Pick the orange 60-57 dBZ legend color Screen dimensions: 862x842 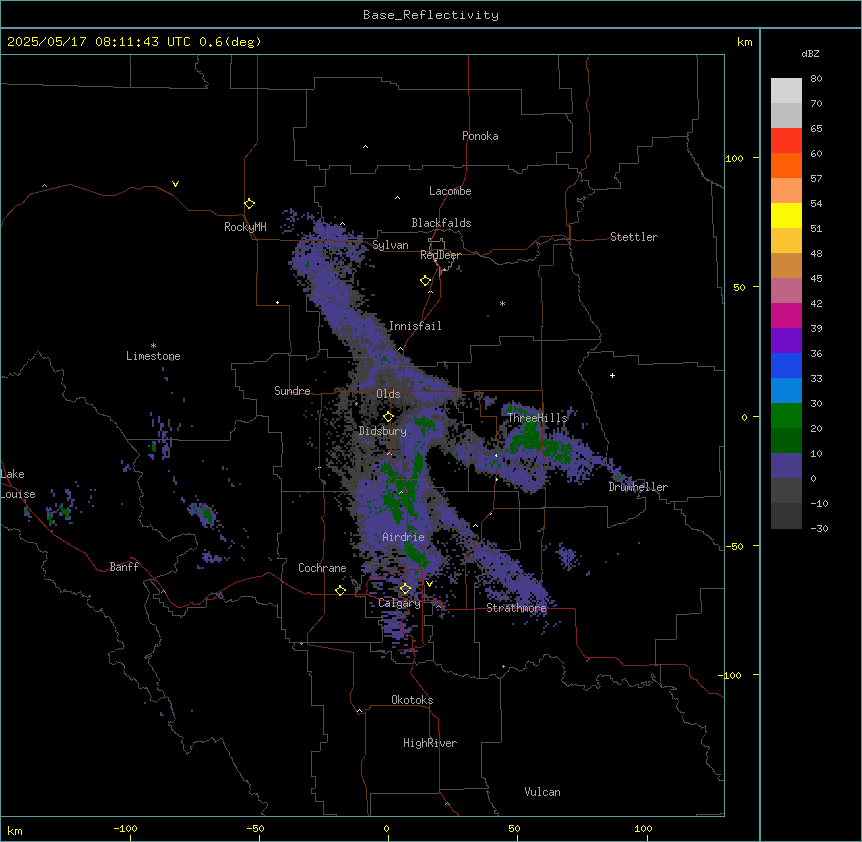point(786,165)
